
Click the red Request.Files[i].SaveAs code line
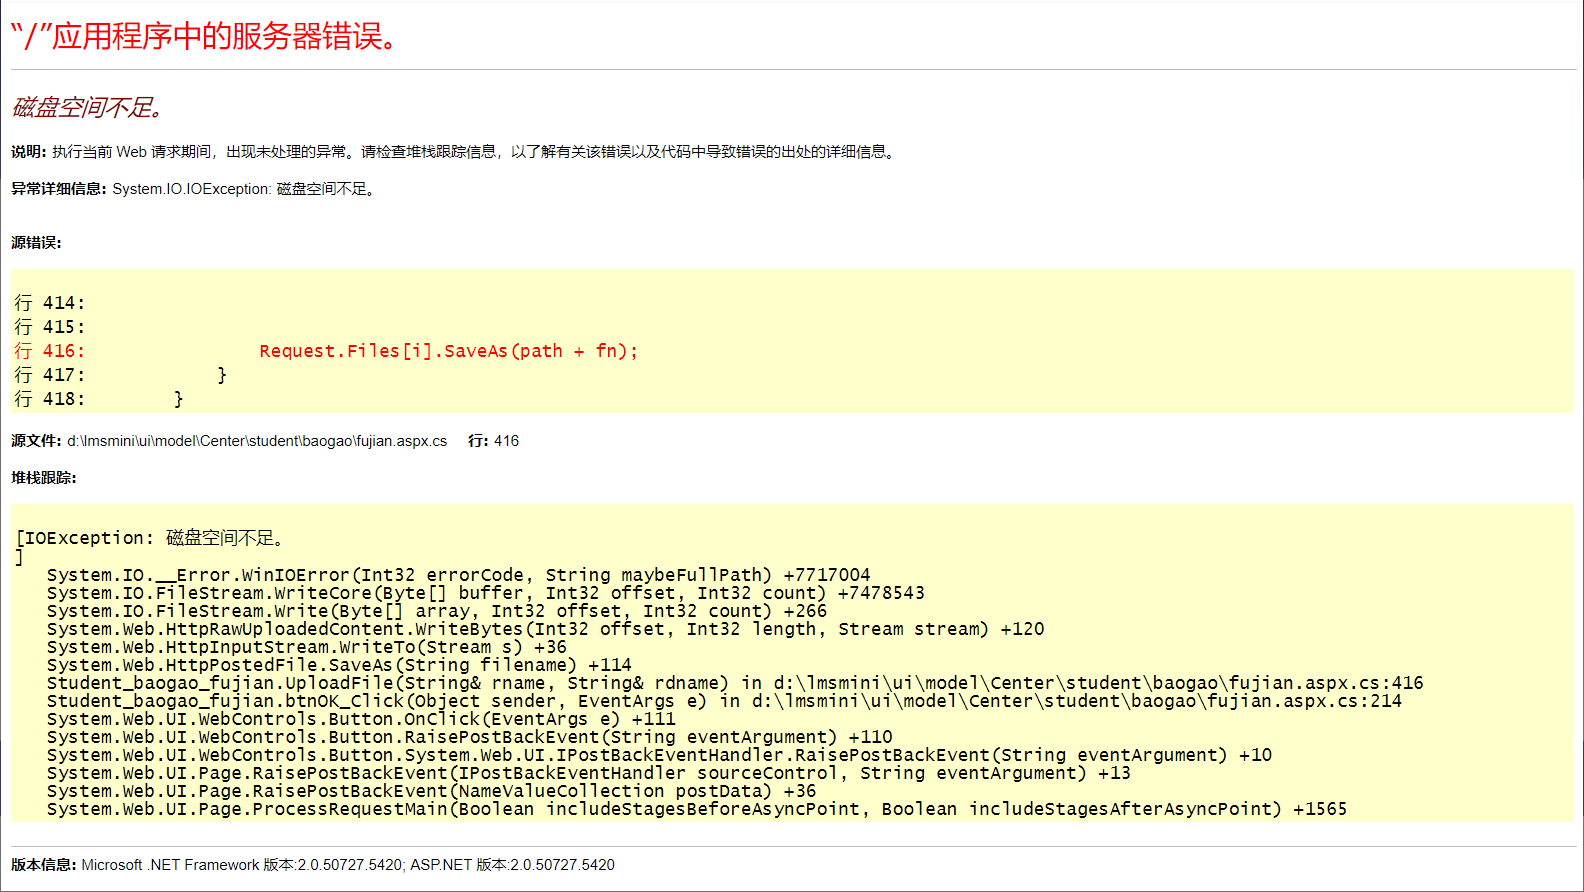pyautogui.click(x=448, y=351)
